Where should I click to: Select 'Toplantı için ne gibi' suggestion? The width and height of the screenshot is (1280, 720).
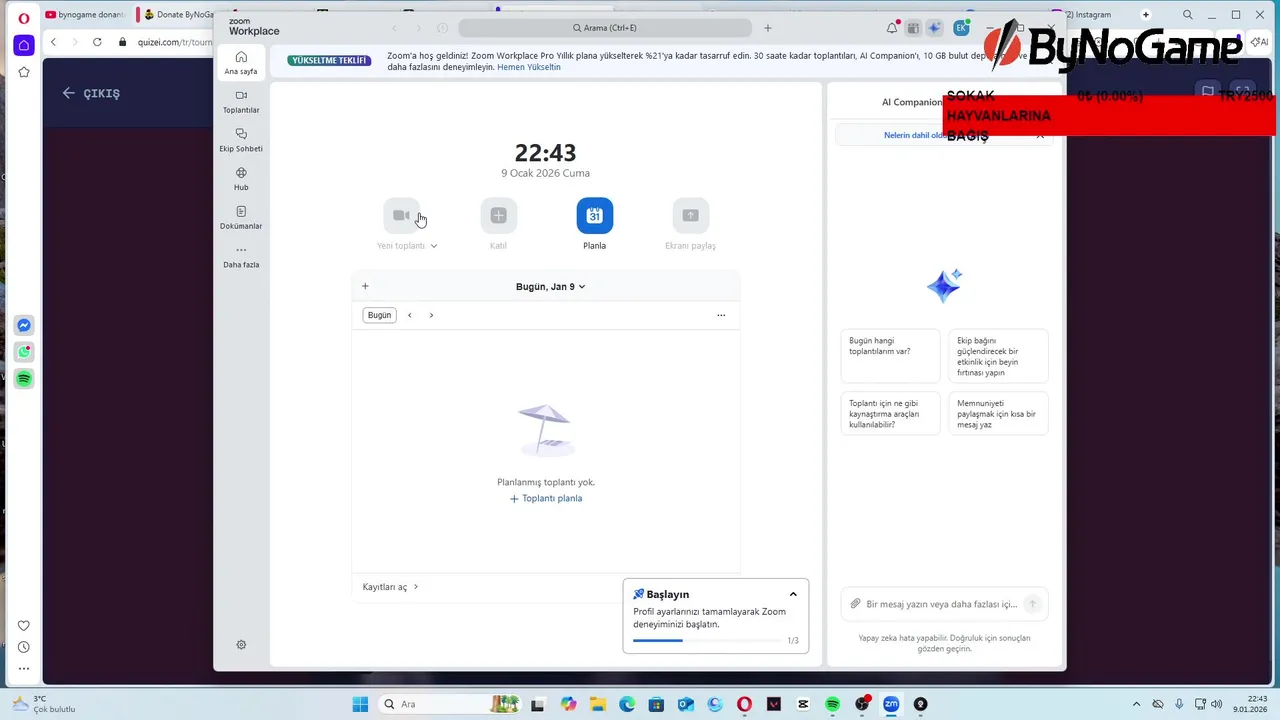[x=890, y=414]
